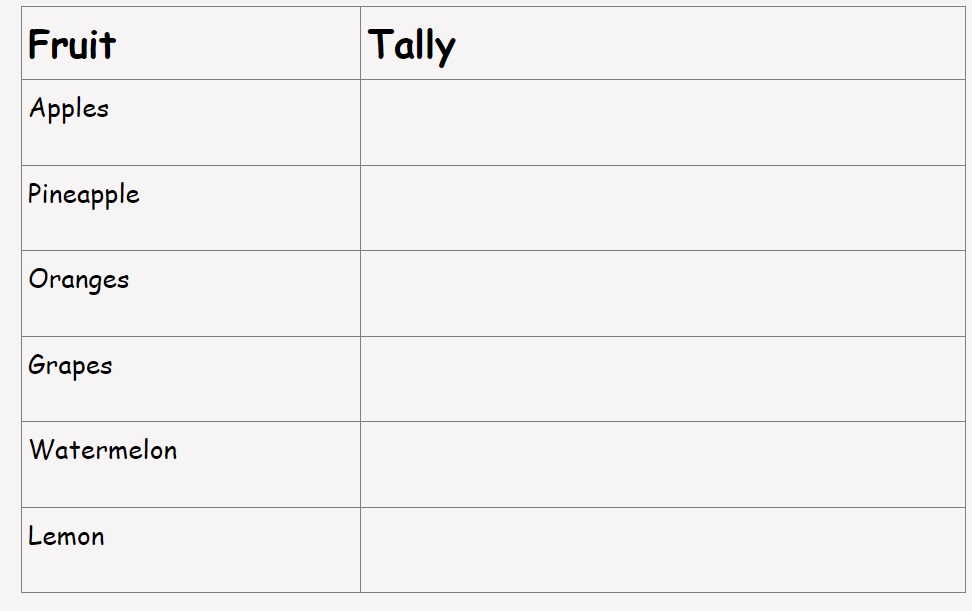
Task: Select the Grapes label cell
Action: (x=191, y=379)
